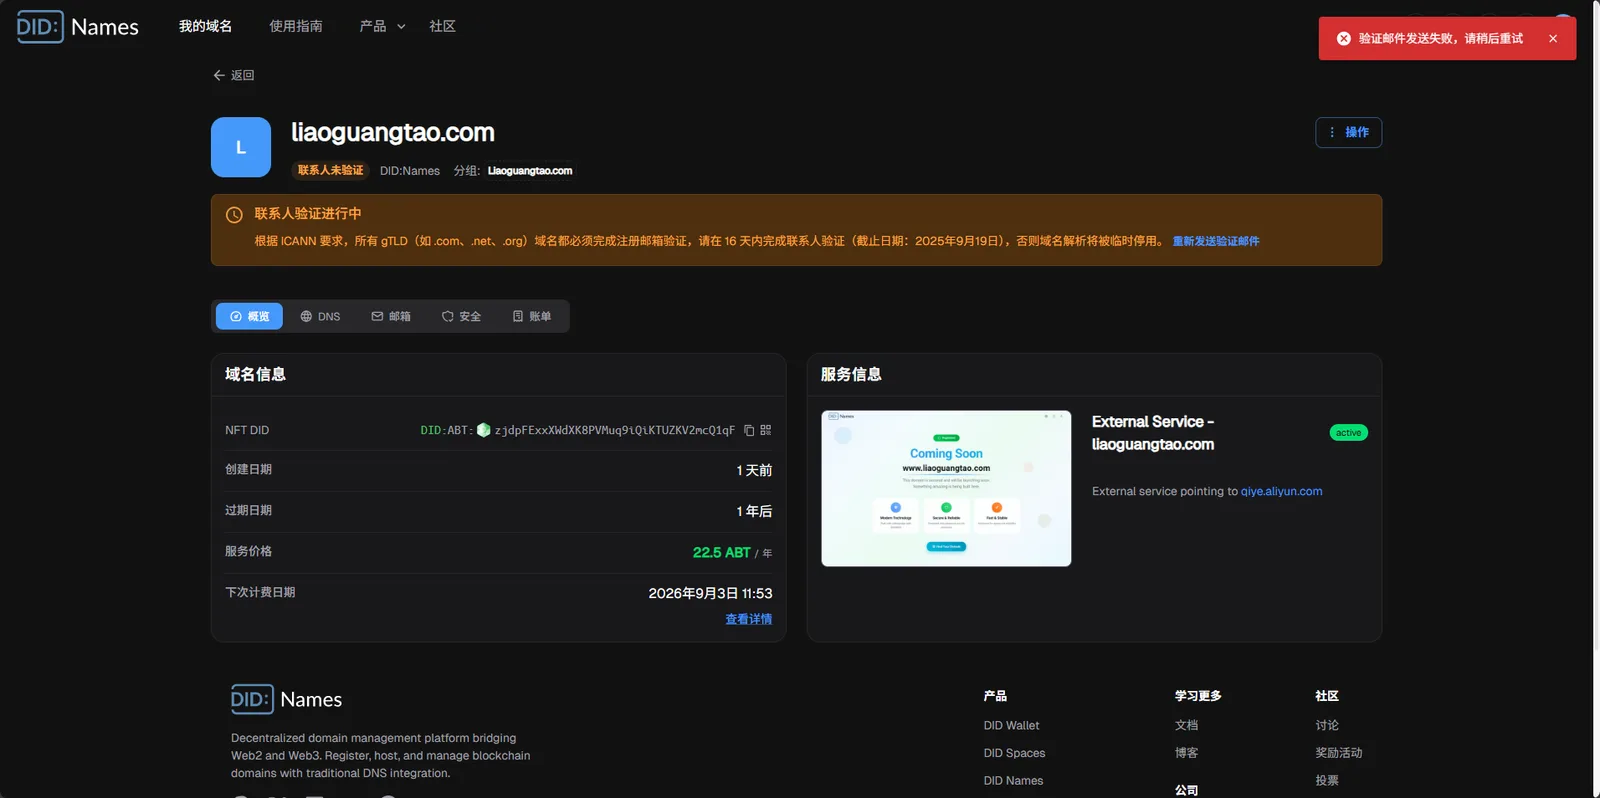Click the blue L domain avatar
Viewport: 1600px width, 798px height.
coord(241,147)
